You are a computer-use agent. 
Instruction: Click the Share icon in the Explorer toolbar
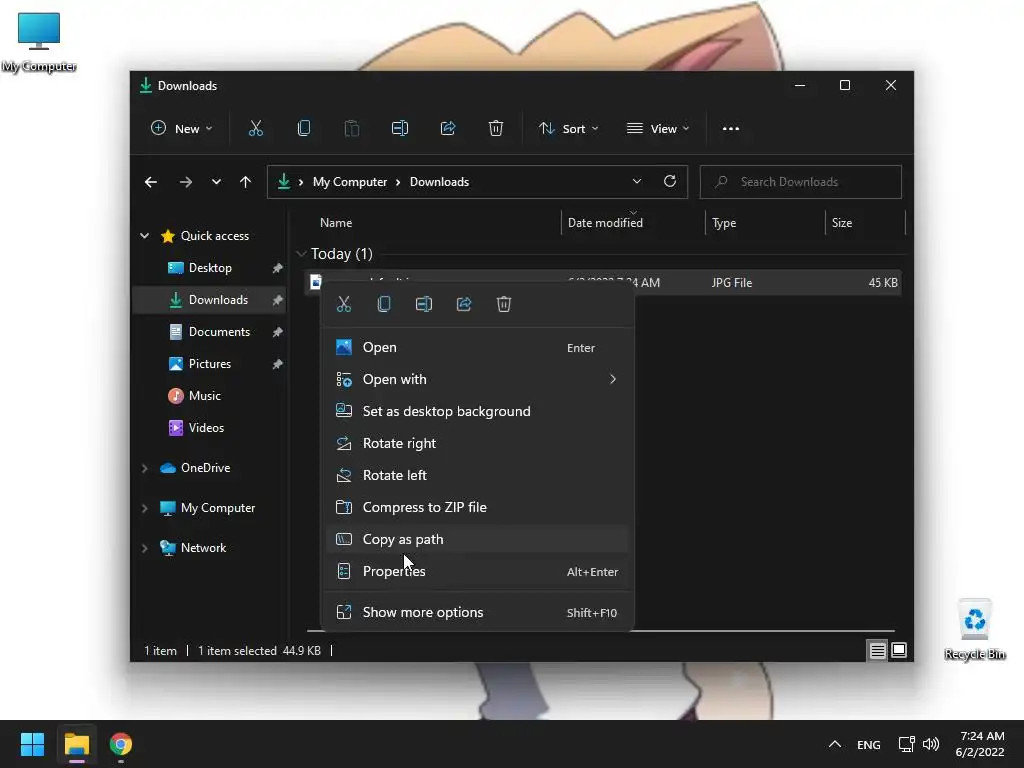point(448,129)
